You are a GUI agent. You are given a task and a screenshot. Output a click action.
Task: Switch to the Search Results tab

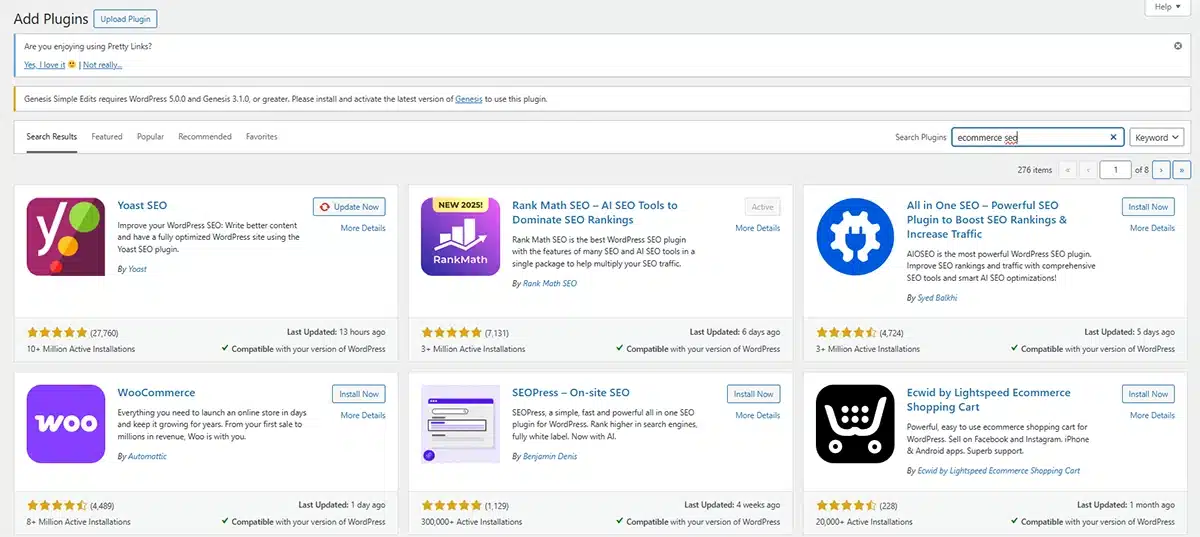click(52, 137)
